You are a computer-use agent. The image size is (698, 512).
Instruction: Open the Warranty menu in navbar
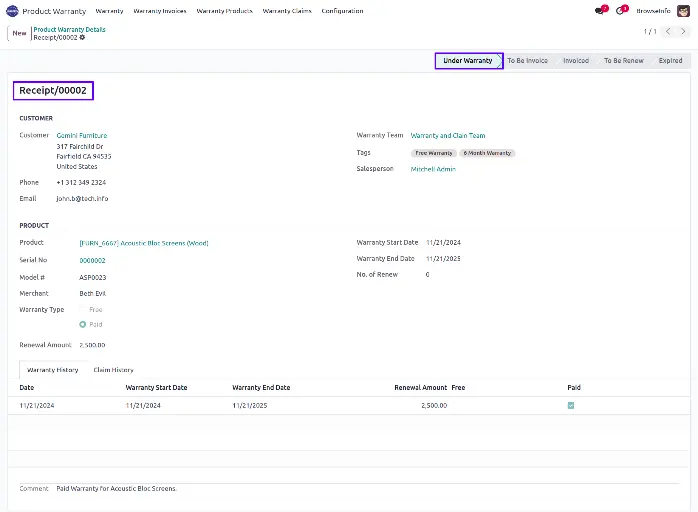pos(109,11)
